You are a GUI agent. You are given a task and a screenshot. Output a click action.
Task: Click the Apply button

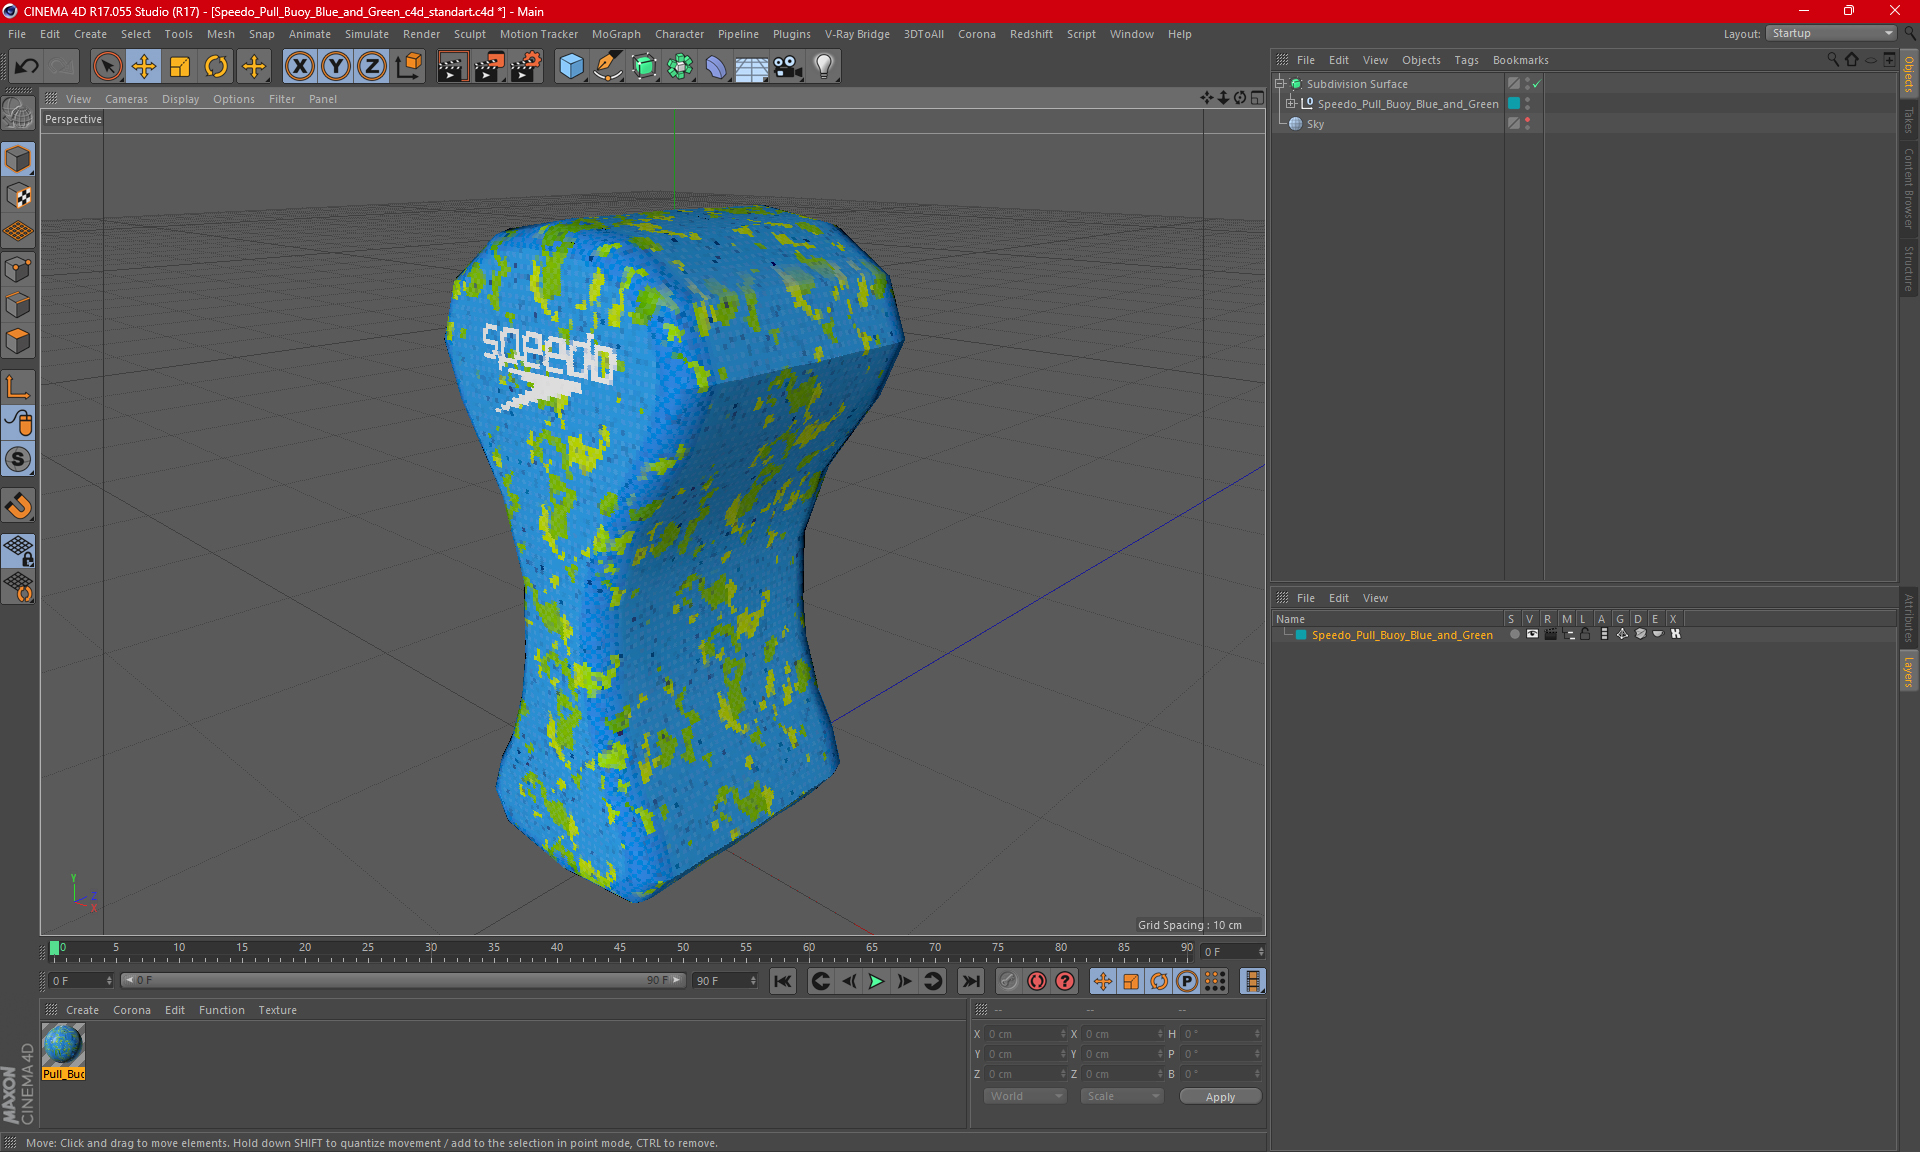click(1220, 1097)
